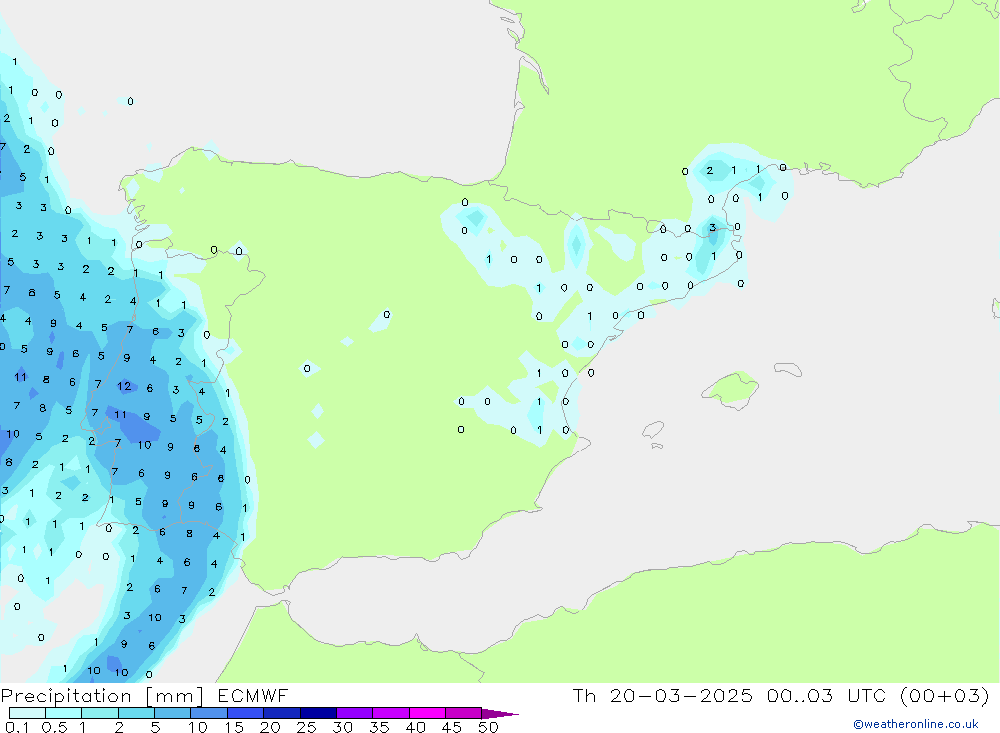The width and height of the screenshot is (1000, 733).
Task: Click the 0.1–0.5 mm legend color box
Action: [27, 713]
